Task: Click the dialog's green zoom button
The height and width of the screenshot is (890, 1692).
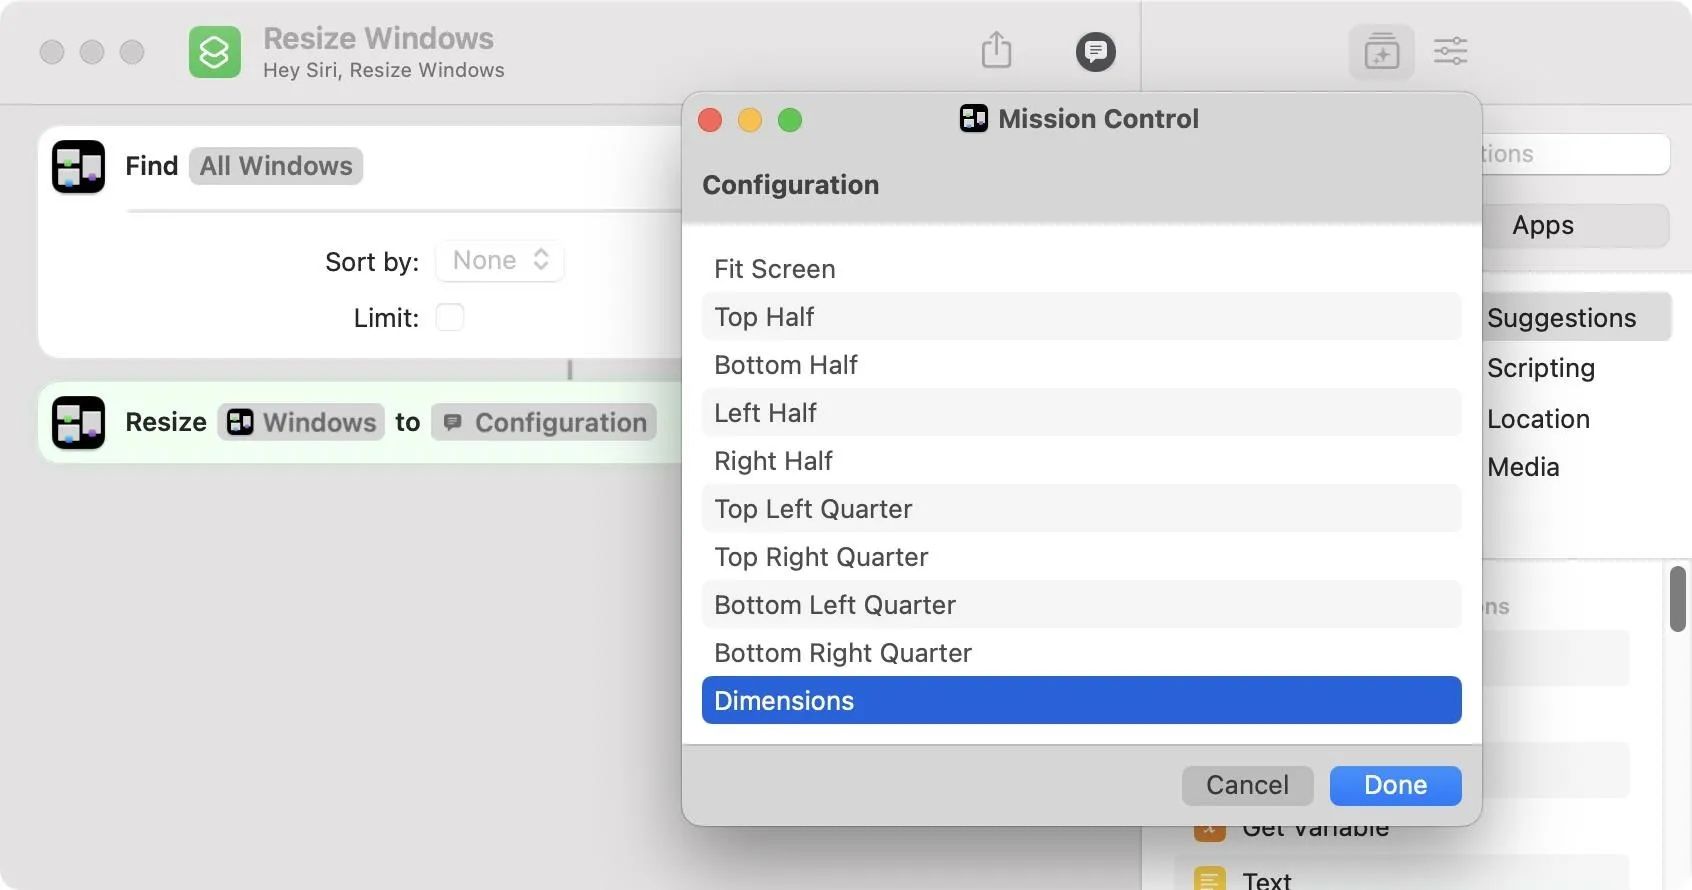Action: tap(790, 120)
